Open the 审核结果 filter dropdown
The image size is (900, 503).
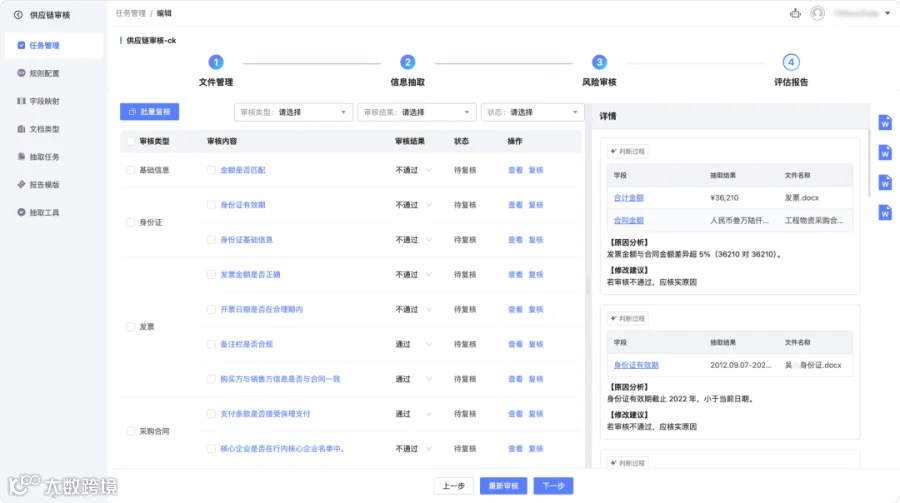pyautogui.click(x=417, y=113)
